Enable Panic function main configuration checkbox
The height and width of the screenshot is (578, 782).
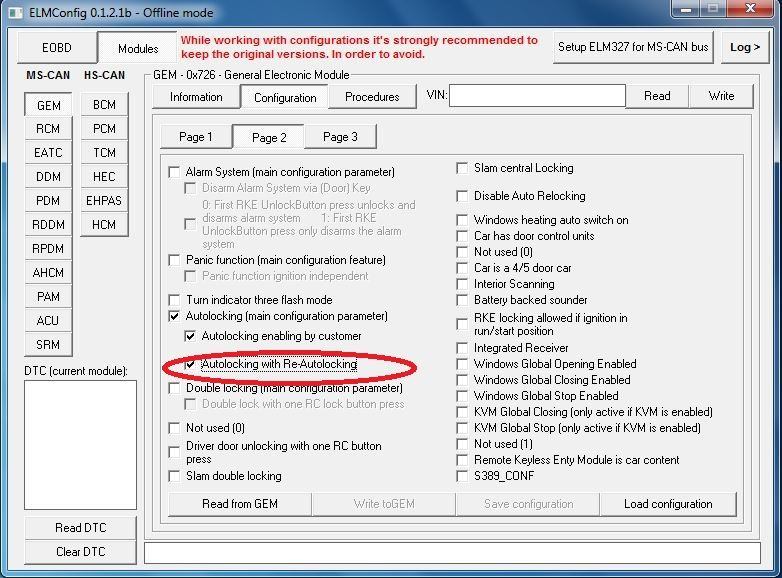[174, 260]
